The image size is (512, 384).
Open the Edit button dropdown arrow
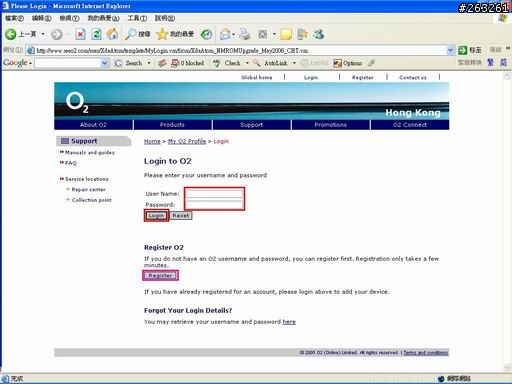pos(274,34)
